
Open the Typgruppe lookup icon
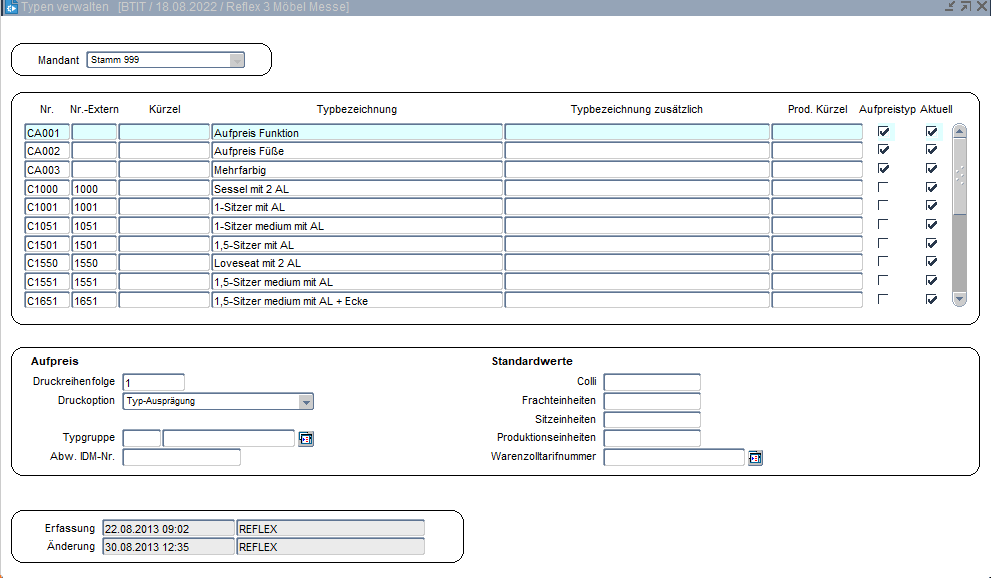tap(306, 438)
